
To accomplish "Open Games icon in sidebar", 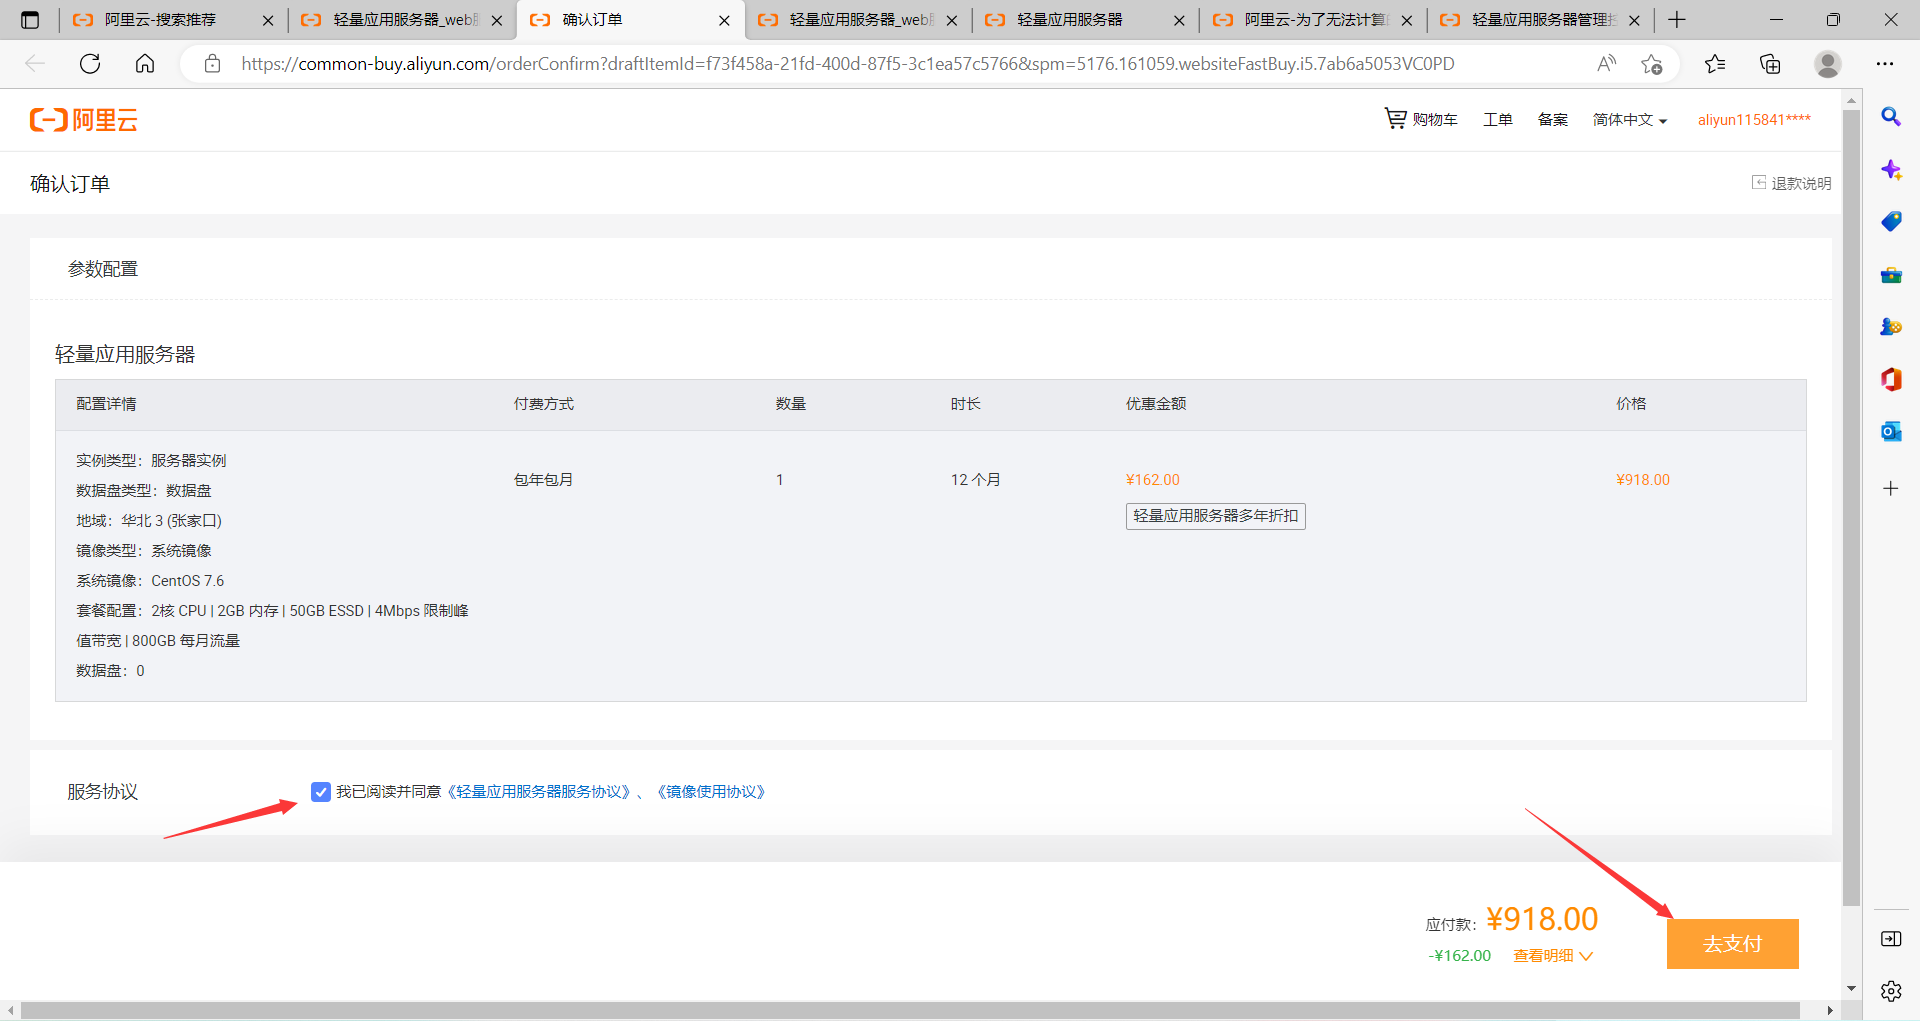I will coord(1890,327).
